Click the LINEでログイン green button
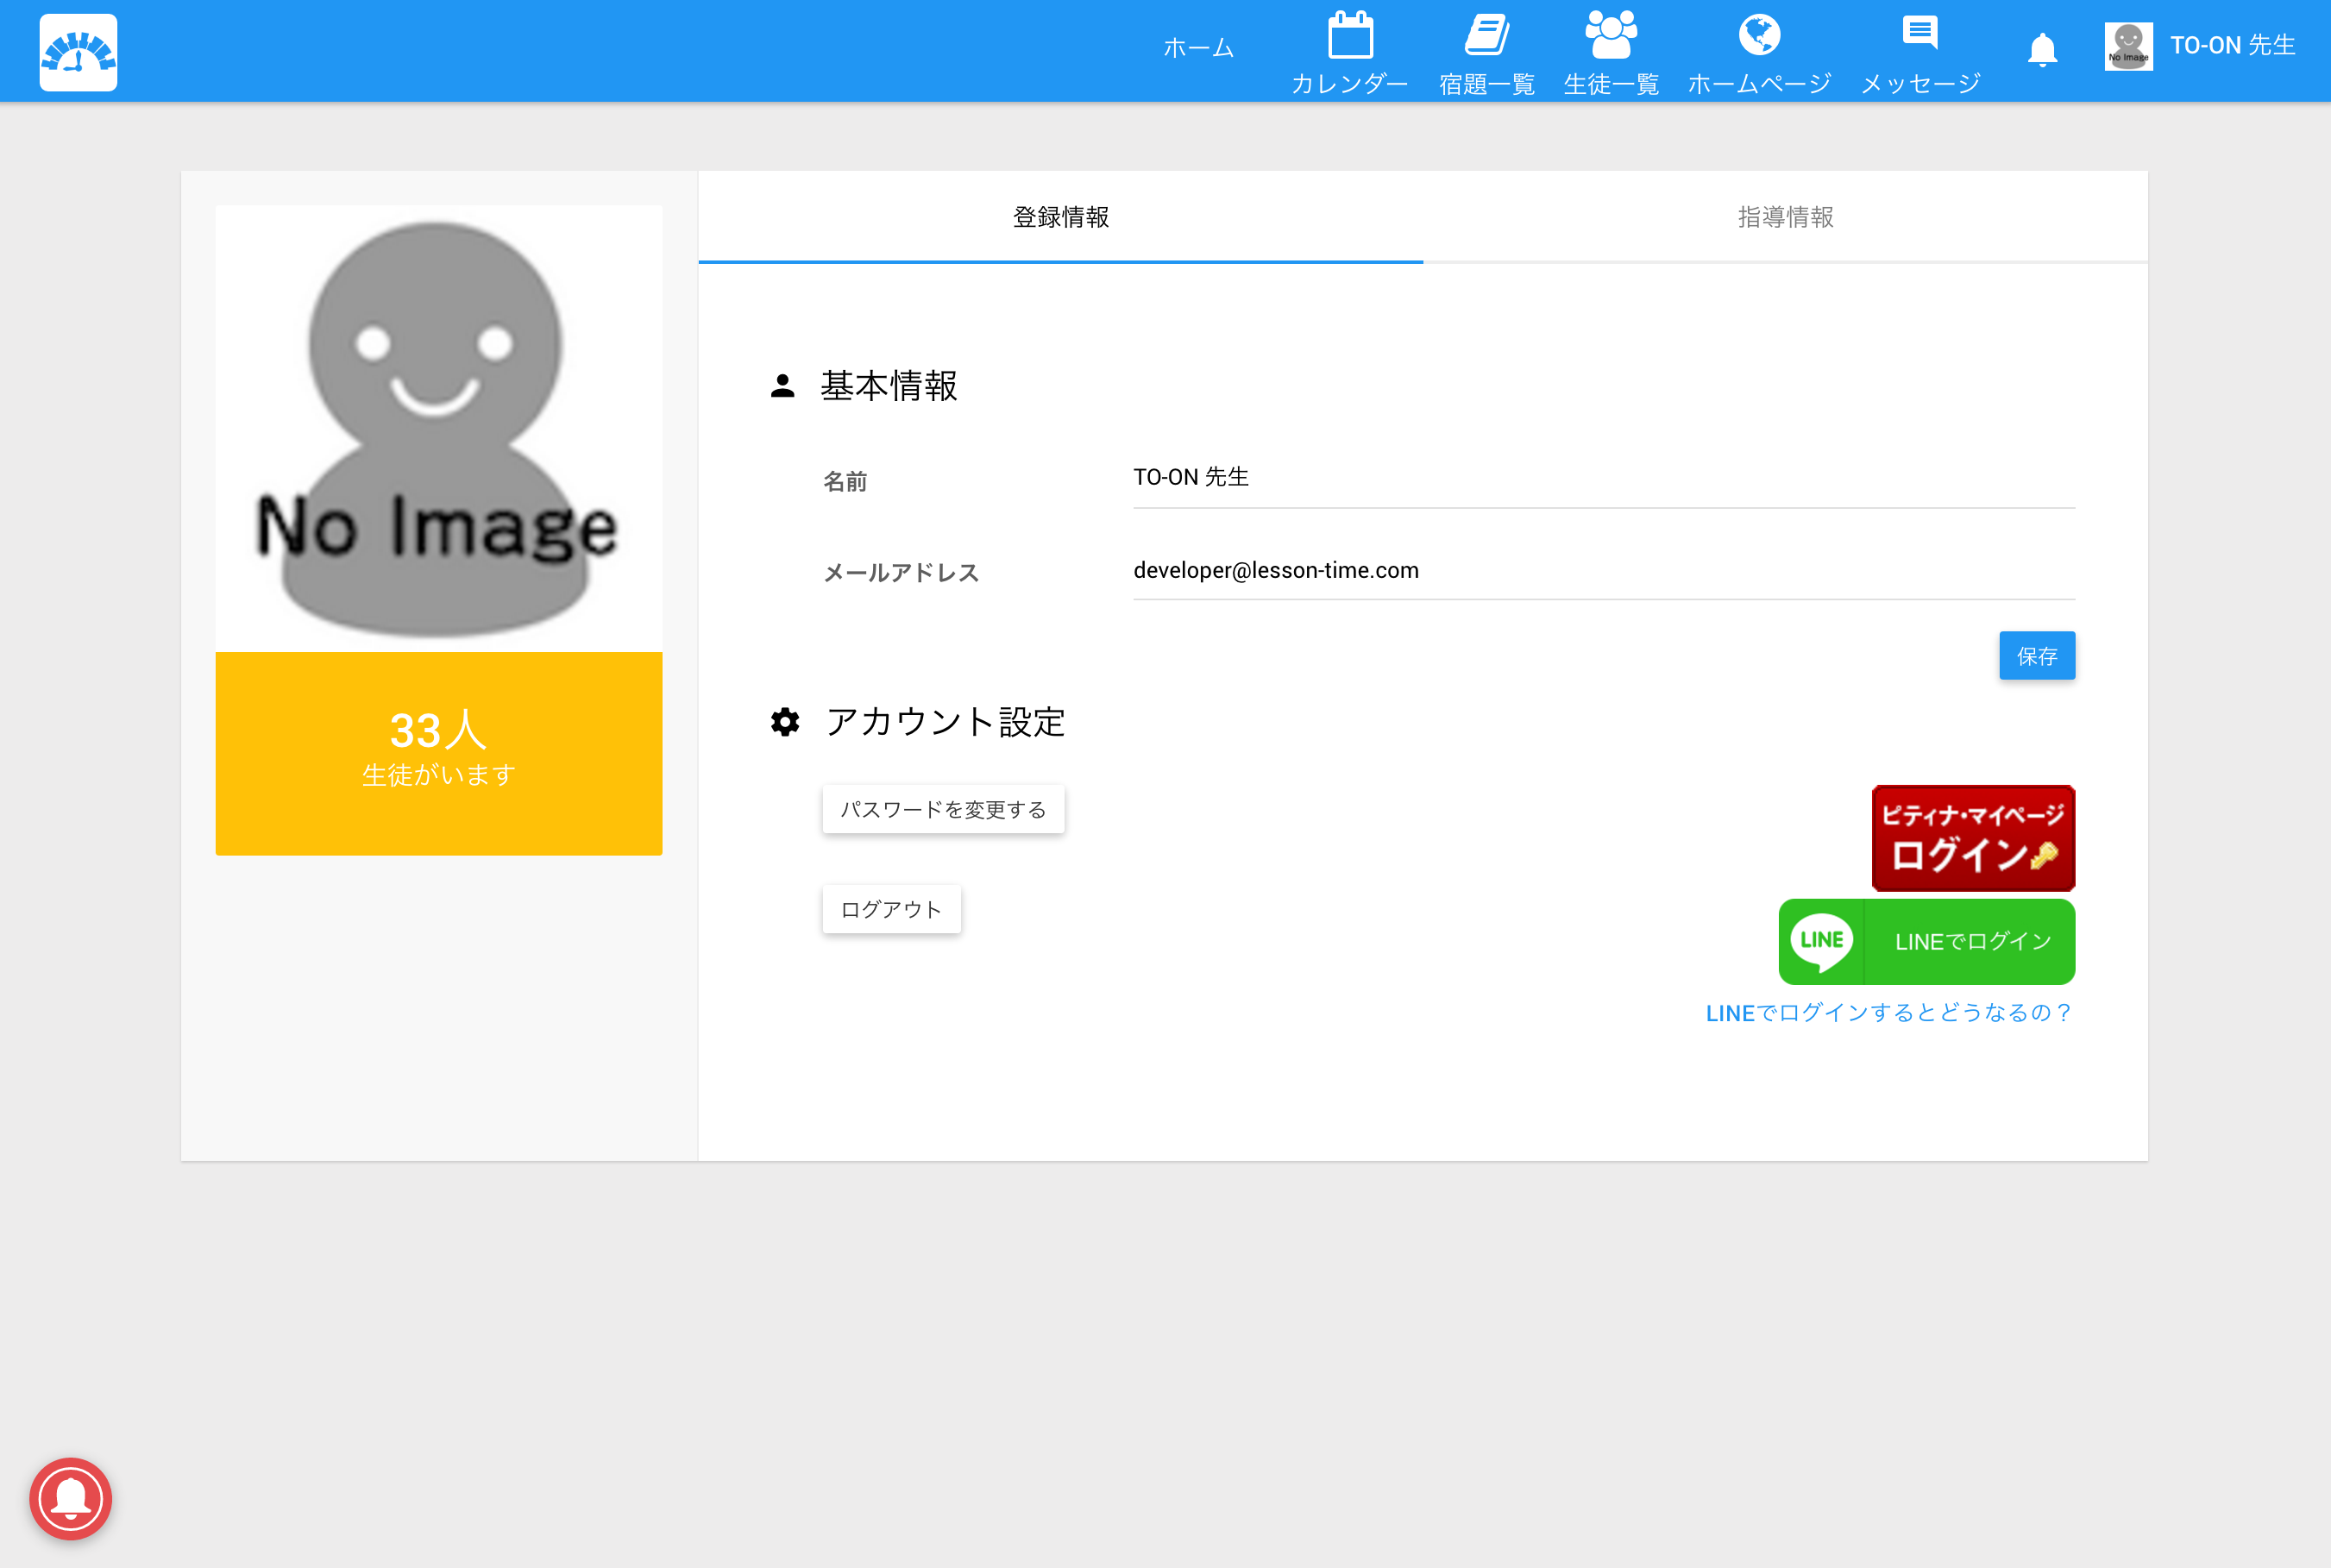Screen dimensions: 2331x1568 coord(1926,941)
